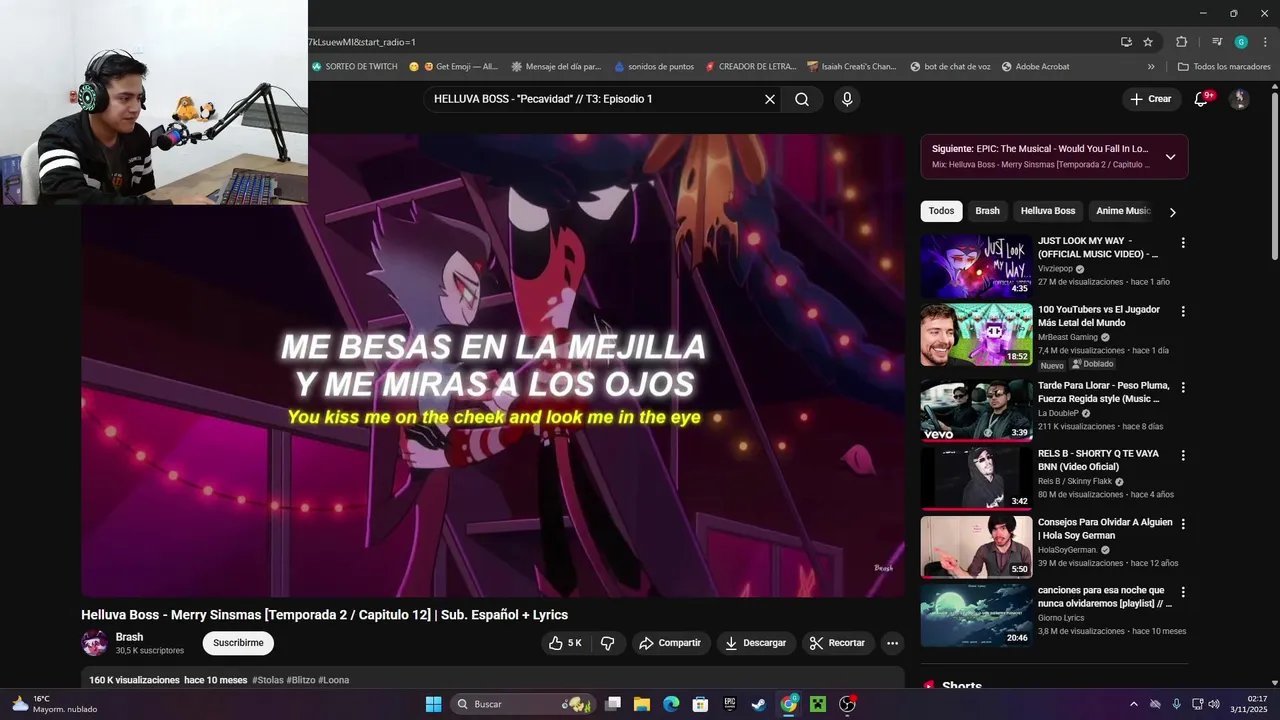Click the Recortar clip button
This screenshot has height=720, width=1280.
pos(838,643)
